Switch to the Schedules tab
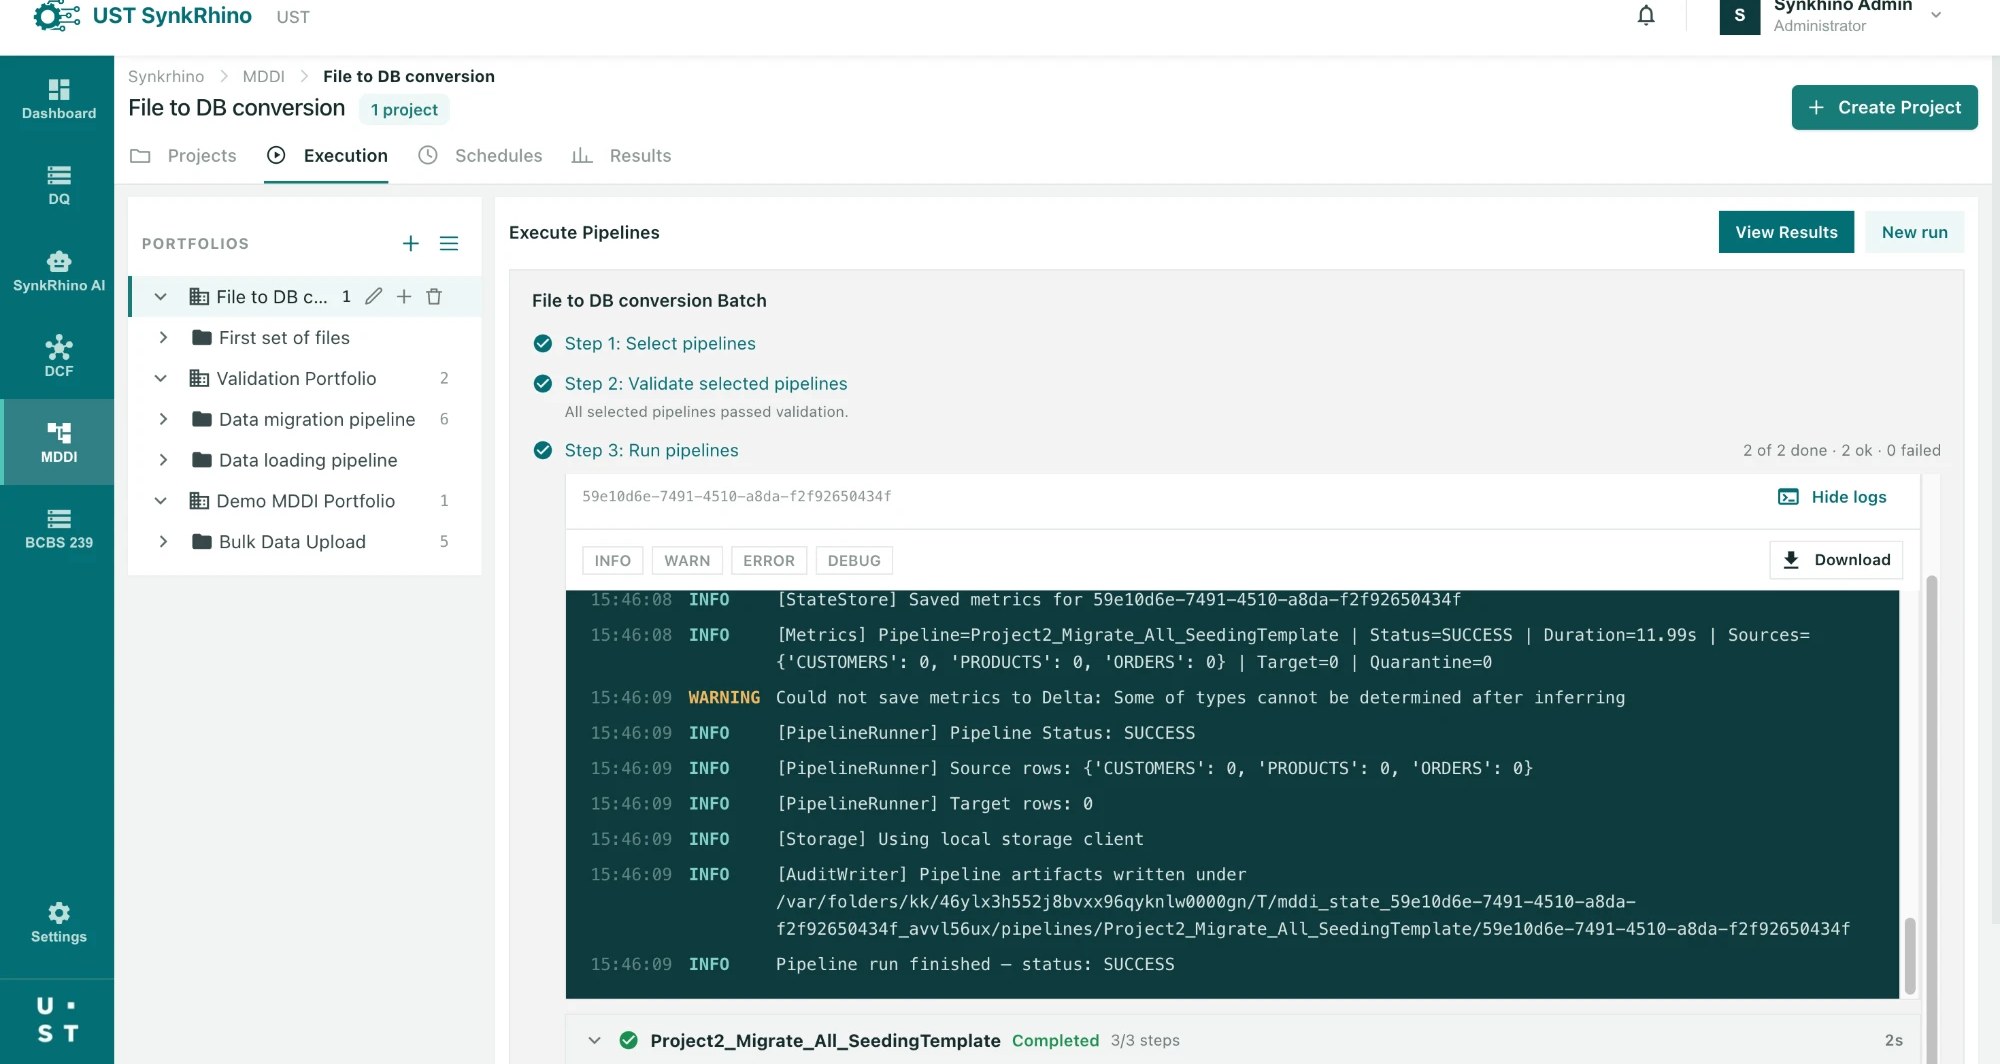 point(480,156)
